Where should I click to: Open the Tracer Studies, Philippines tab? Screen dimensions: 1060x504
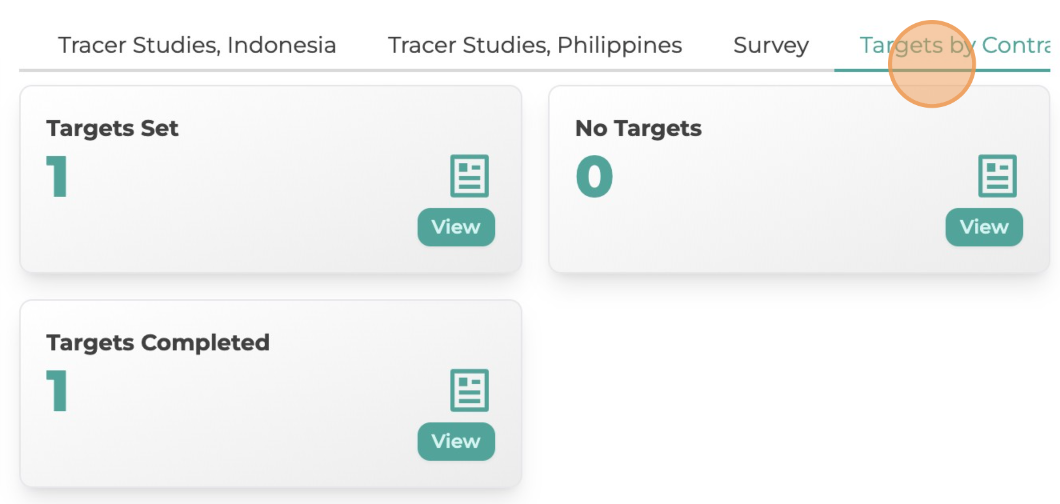point(535,45)
